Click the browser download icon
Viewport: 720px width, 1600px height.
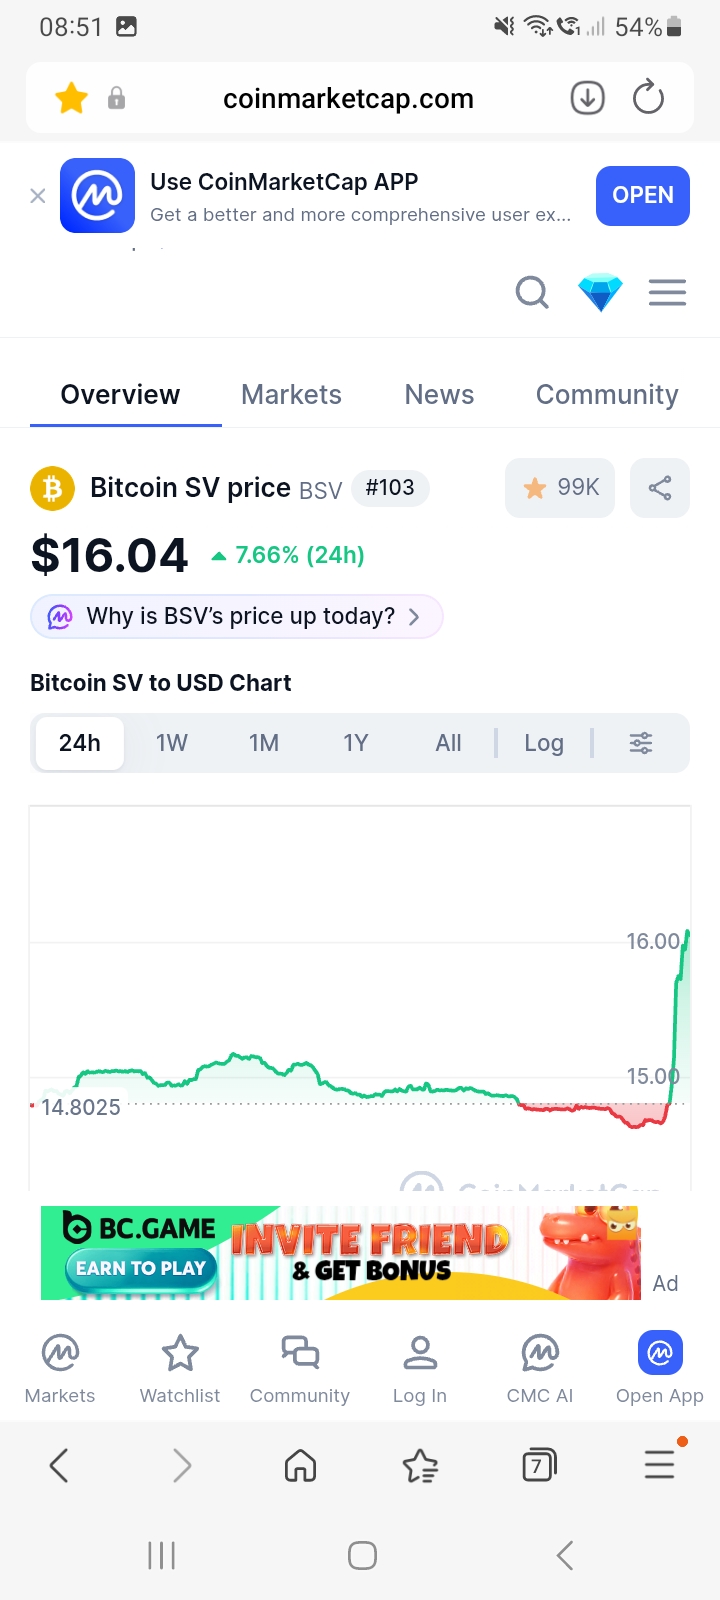point(588,98)
